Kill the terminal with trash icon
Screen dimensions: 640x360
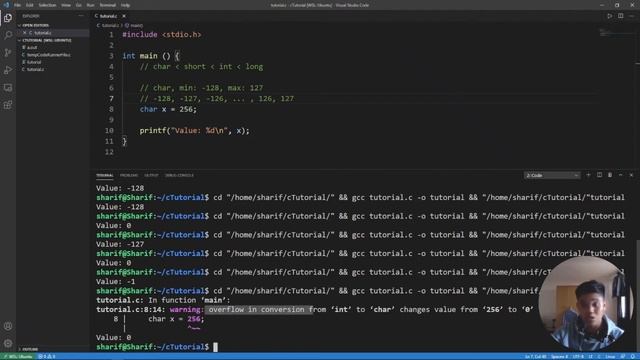610,175
